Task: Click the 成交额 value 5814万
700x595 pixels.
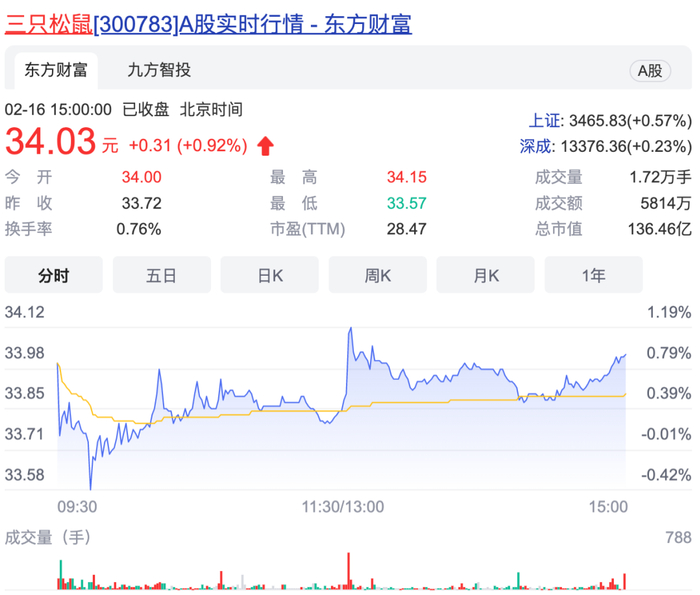Action: point(666,204)
